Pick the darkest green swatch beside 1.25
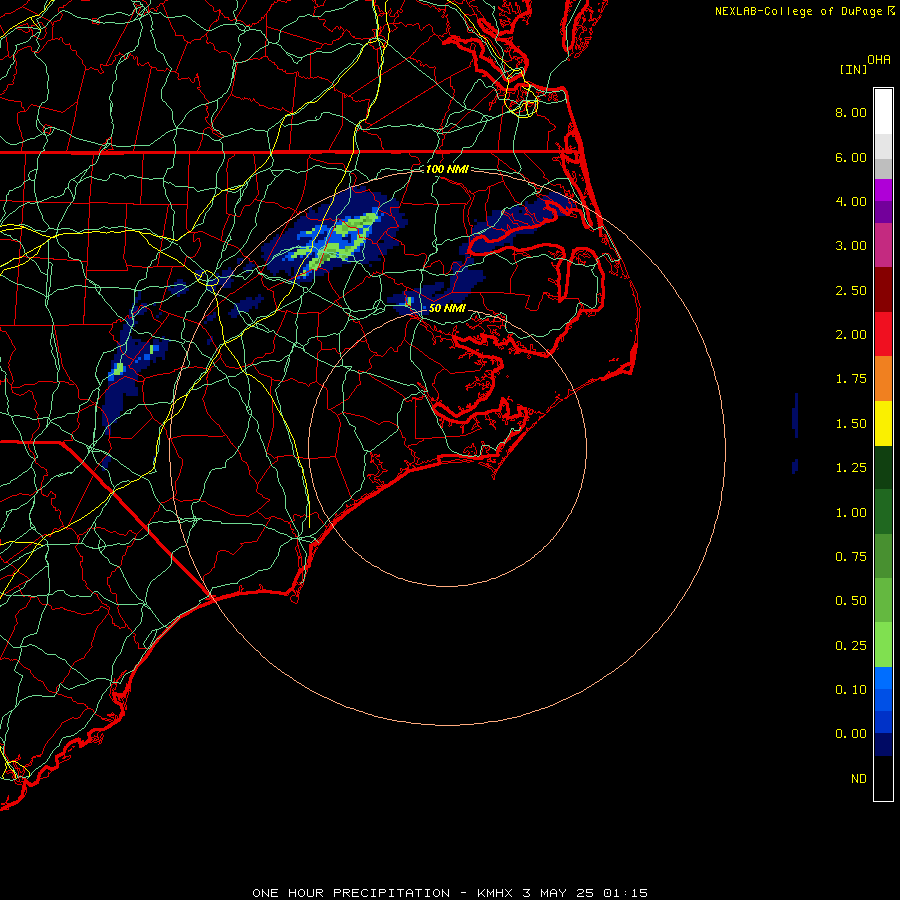The image size is (900, 900). 883,468
